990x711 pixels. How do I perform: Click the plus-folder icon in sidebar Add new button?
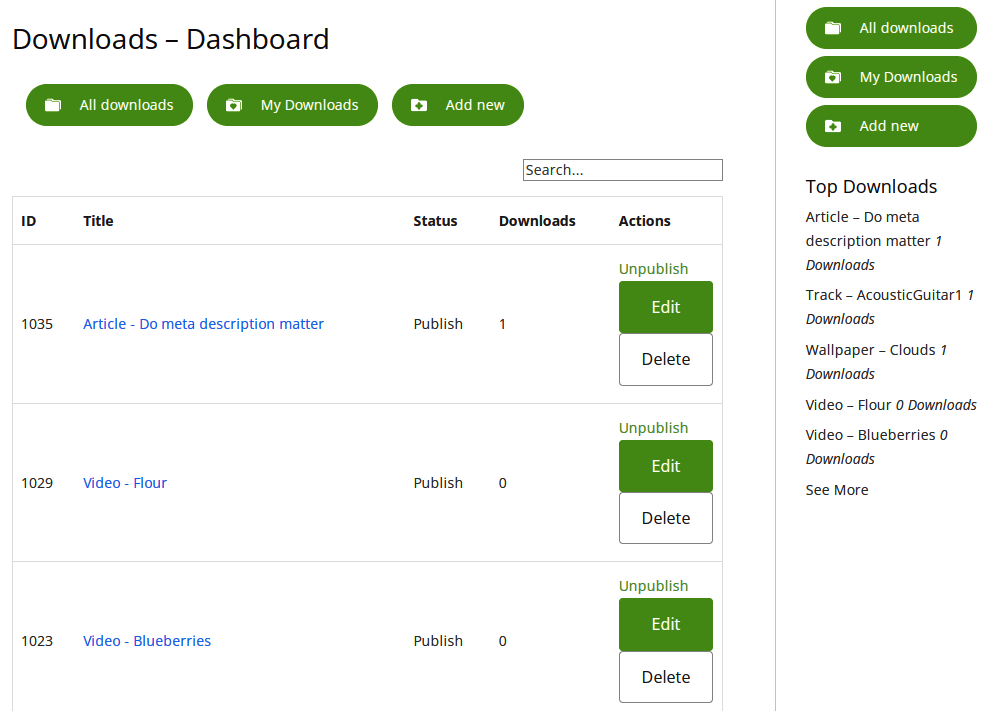coord(833,126)
